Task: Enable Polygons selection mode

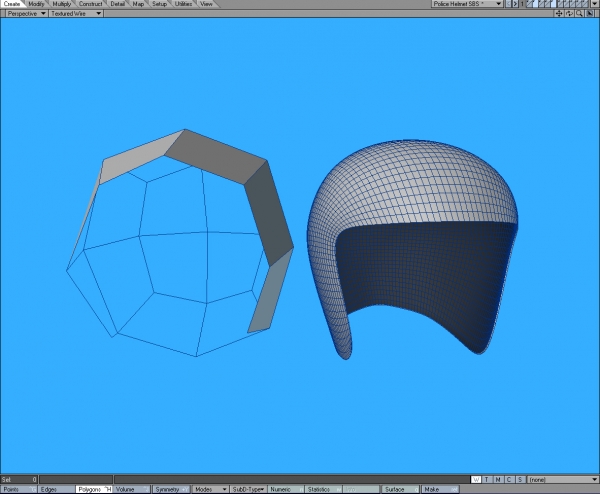Action: (94, 489)
